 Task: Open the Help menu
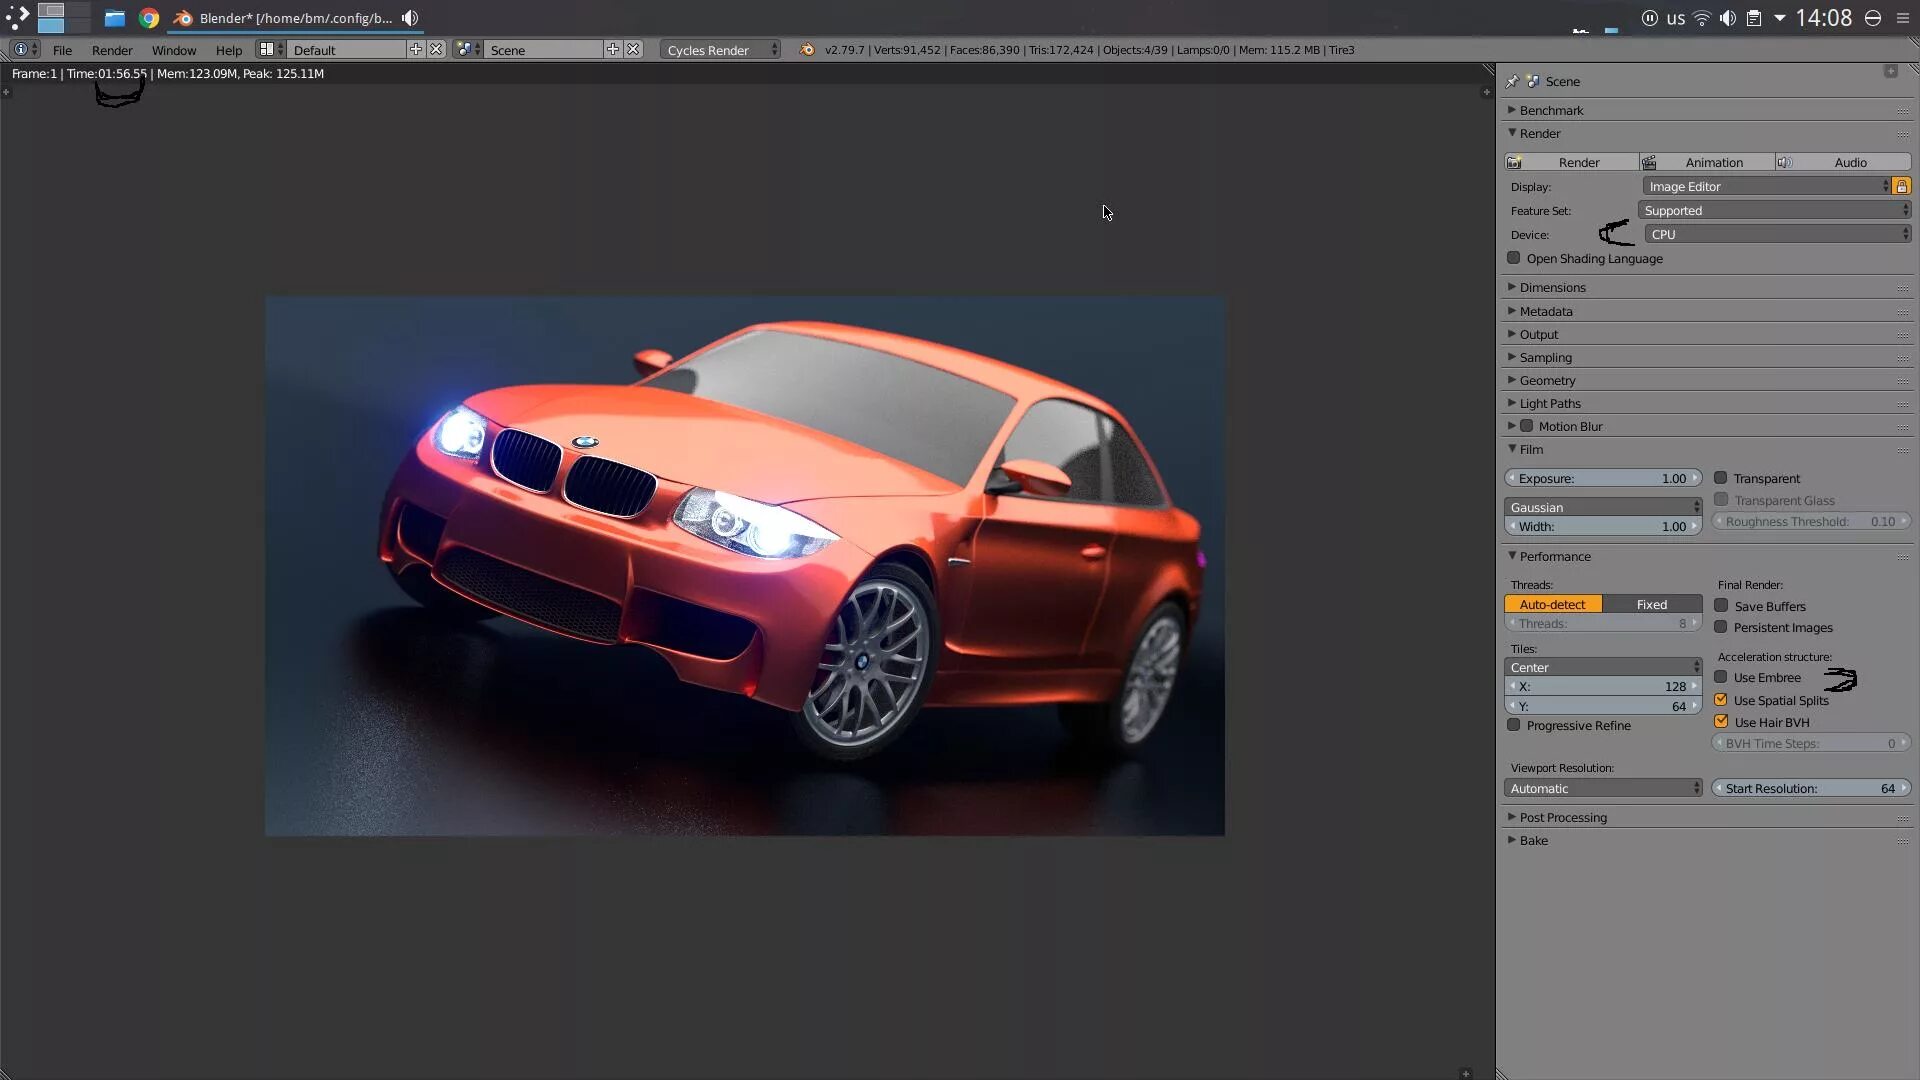[229, 50]
